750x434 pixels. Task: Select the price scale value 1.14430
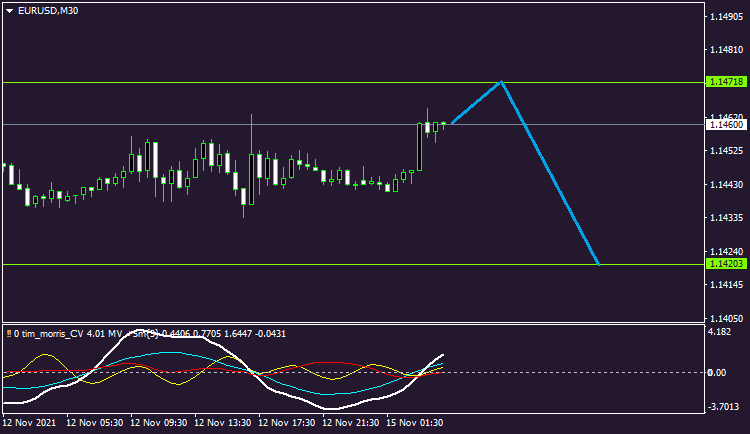727,184
